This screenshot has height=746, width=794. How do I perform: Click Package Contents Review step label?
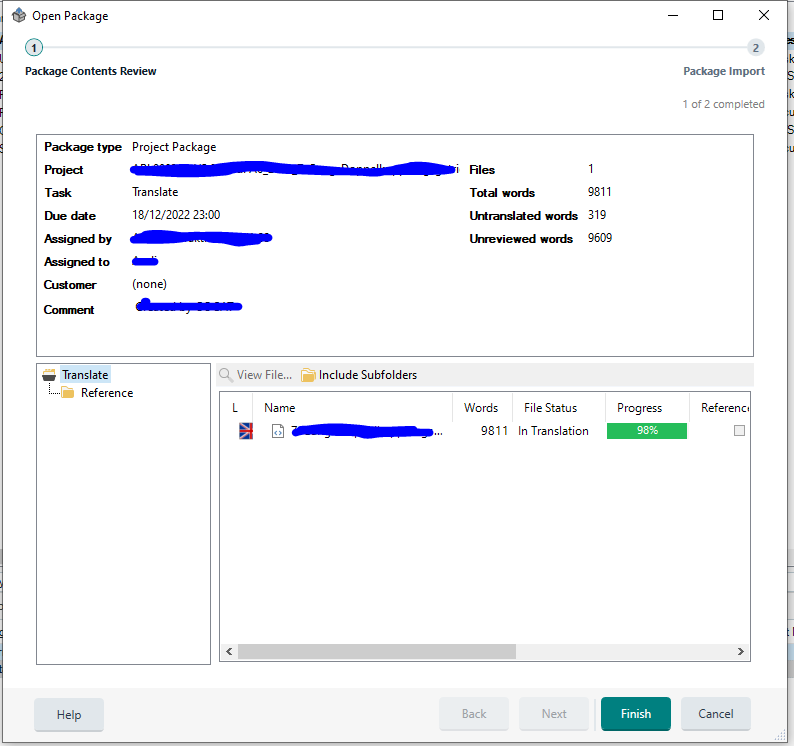[91, 71]
